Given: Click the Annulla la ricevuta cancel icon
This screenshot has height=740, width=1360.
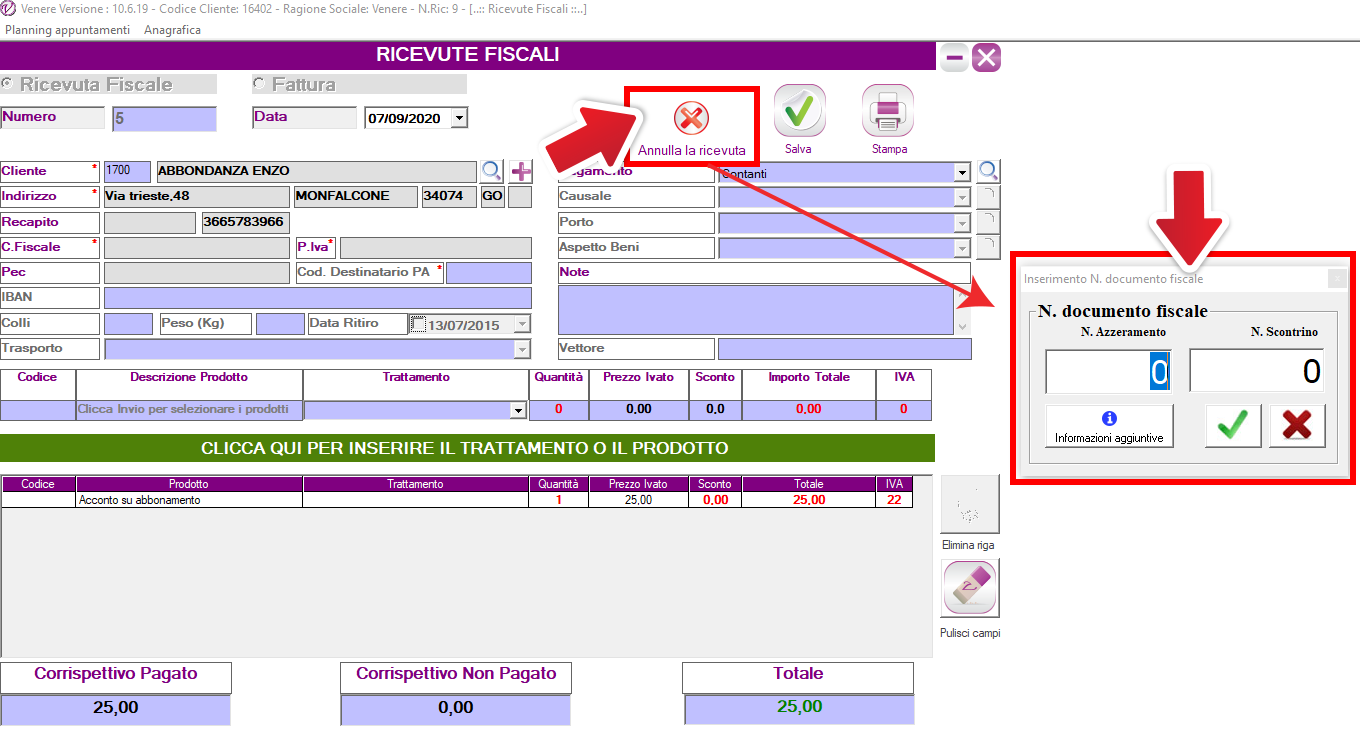Looking at the screenshot, I should [x=691, y=118].
